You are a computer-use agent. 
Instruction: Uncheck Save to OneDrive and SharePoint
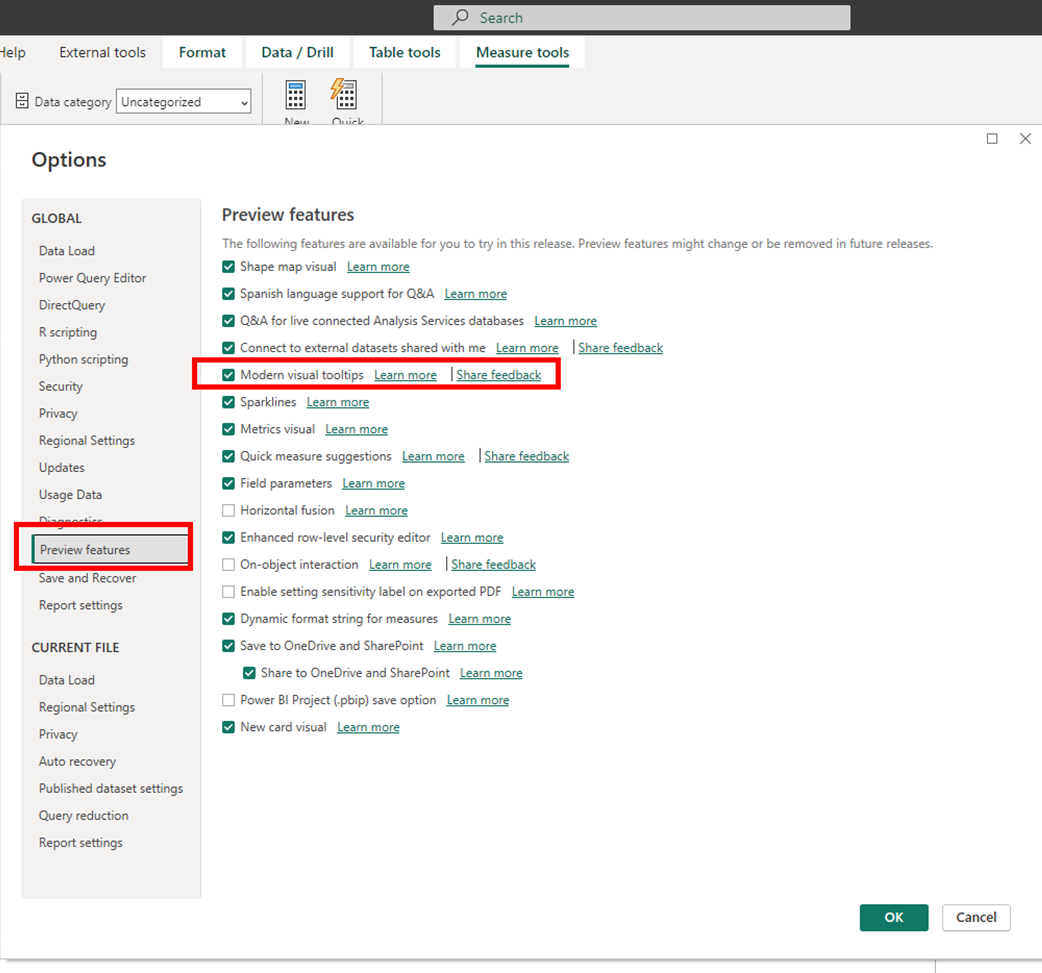coord(229,646)
